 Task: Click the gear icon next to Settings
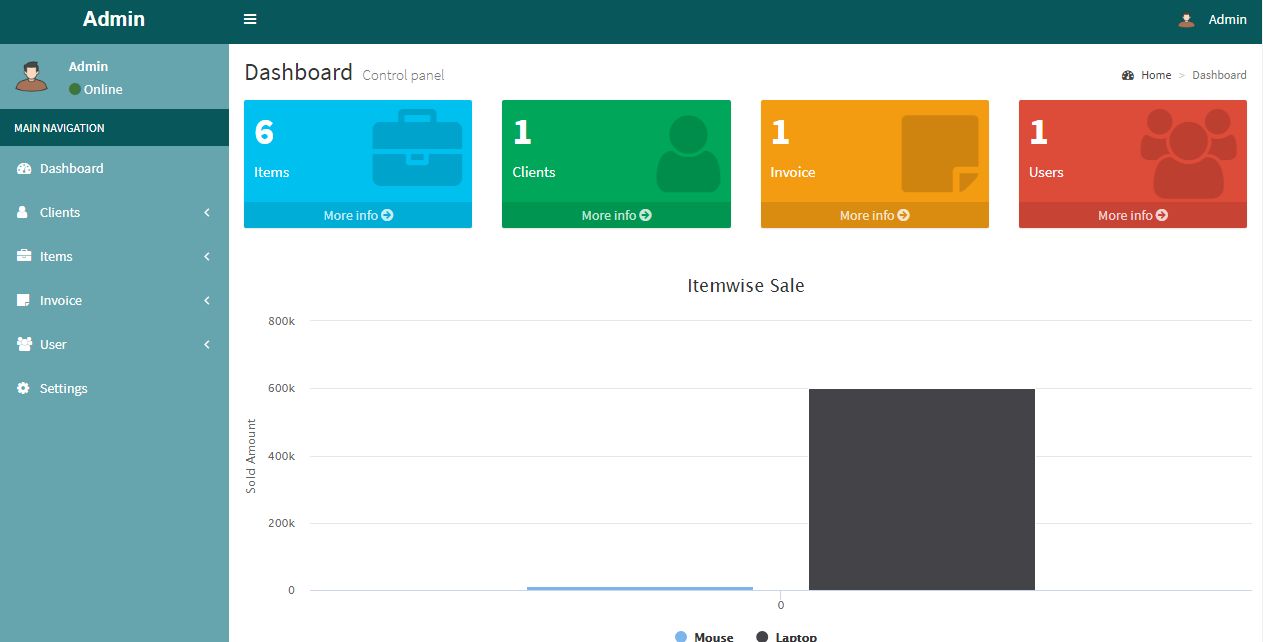tap(24, 388)
